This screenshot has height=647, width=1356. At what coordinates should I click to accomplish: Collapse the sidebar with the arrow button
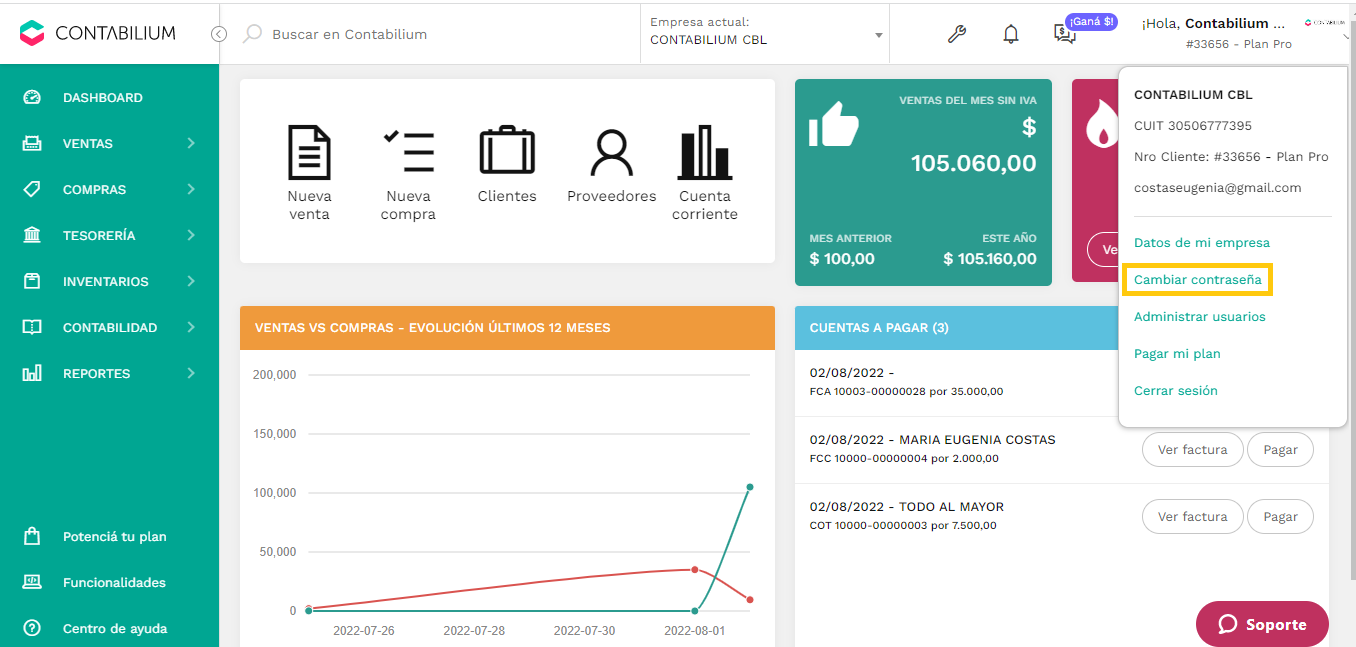219,34
